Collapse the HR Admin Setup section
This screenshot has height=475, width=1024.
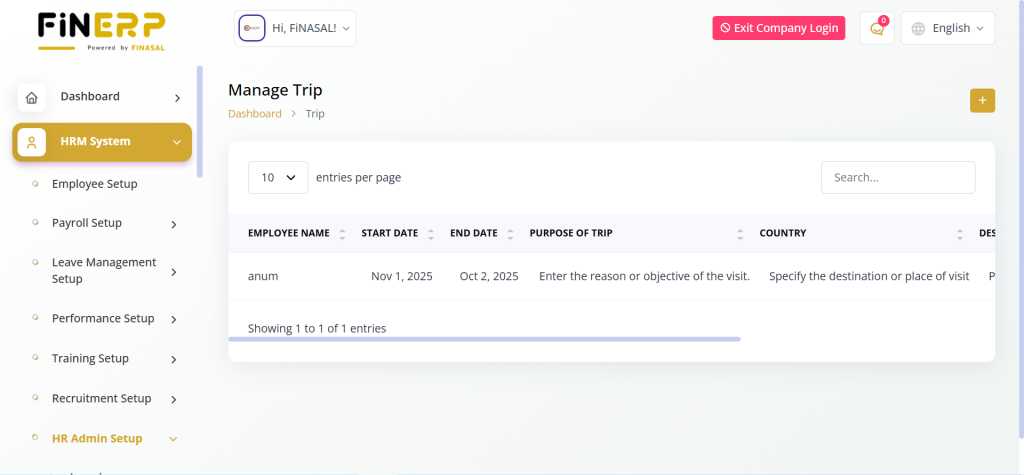point(174,438)
